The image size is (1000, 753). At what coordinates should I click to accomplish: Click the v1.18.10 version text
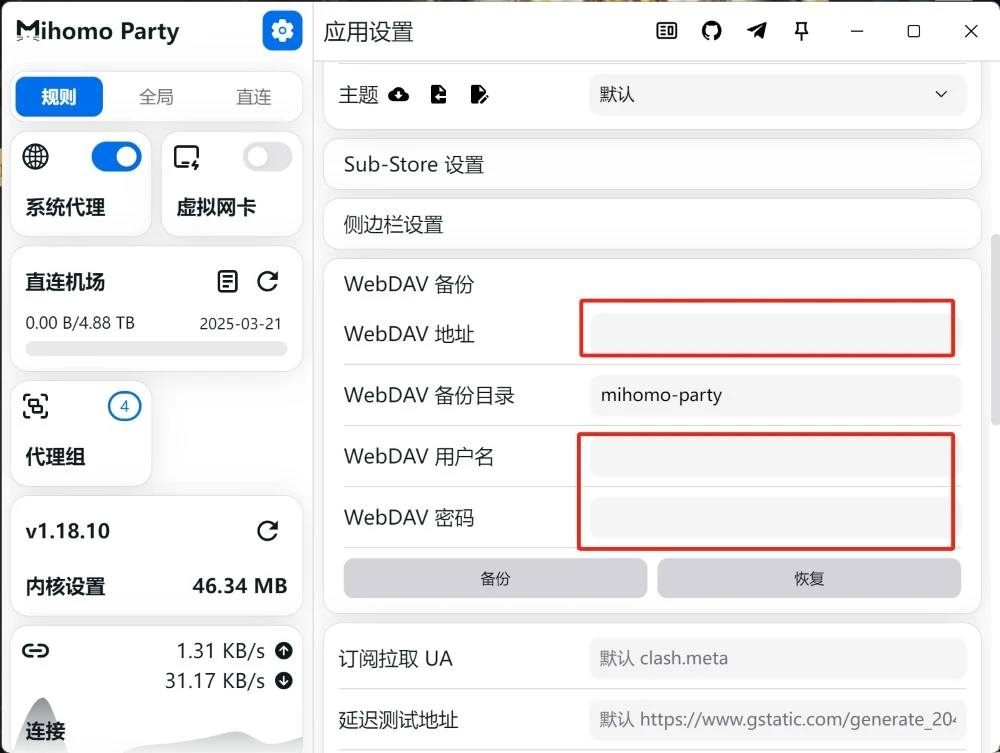click(68, 530)
